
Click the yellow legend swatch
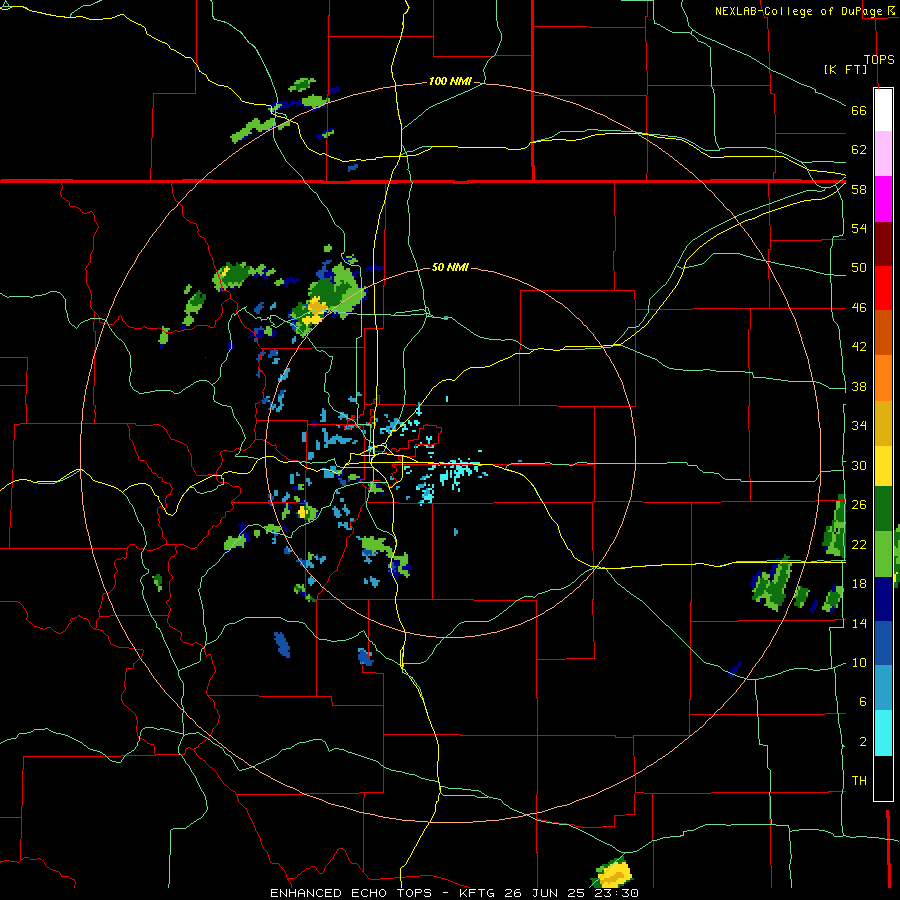coord(883,465)
